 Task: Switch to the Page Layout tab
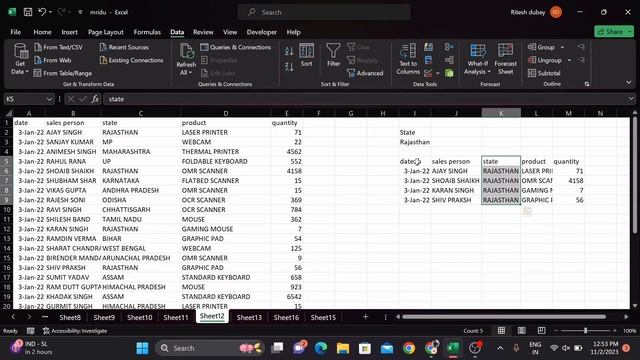[106, 32]
